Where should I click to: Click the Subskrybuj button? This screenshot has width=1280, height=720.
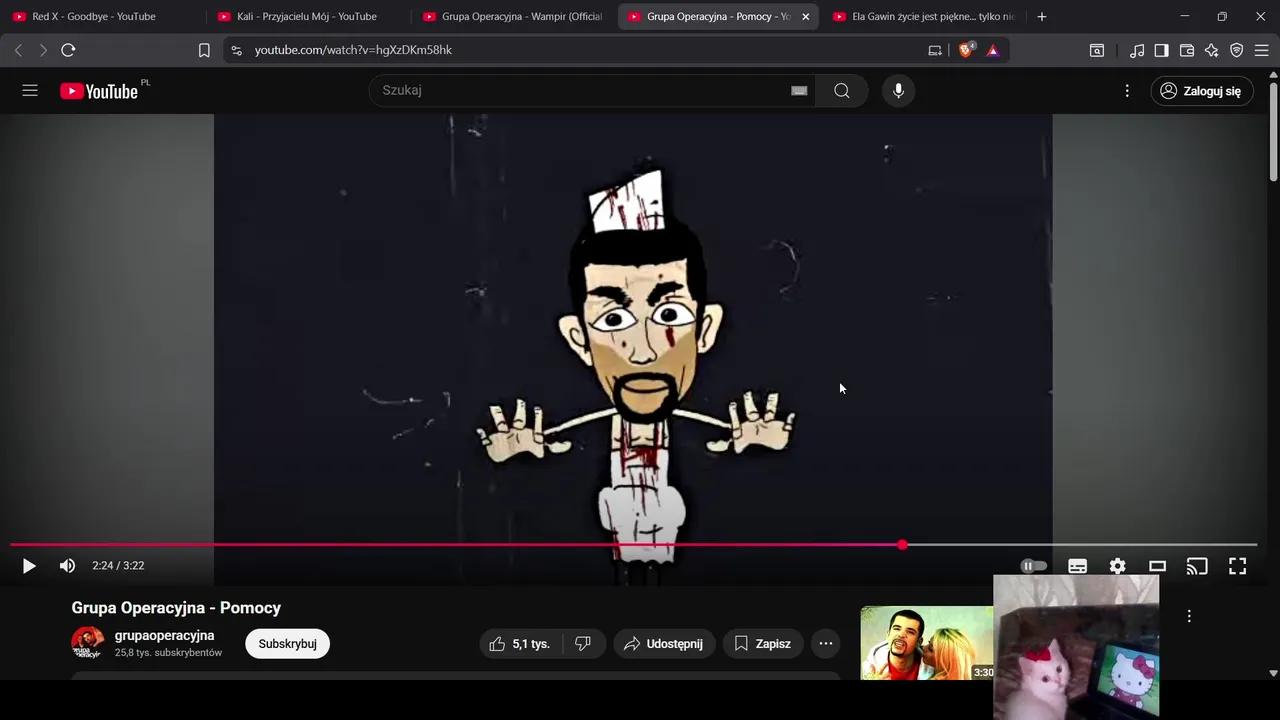pyautogui.click(x=287, y=644)
